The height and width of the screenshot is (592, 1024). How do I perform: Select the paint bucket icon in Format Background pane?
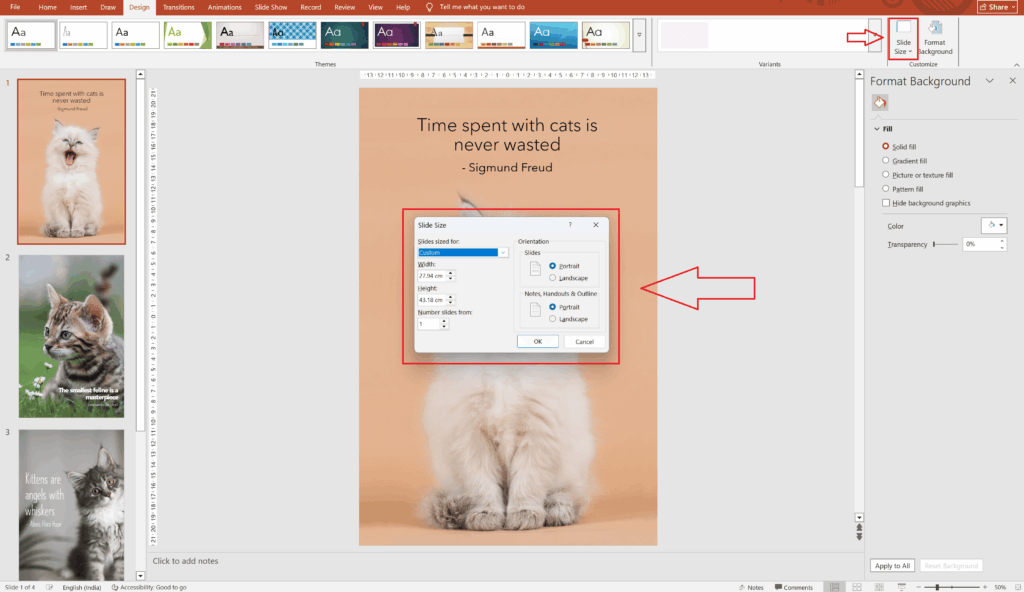pyautogui.click(x=879, y=101)
